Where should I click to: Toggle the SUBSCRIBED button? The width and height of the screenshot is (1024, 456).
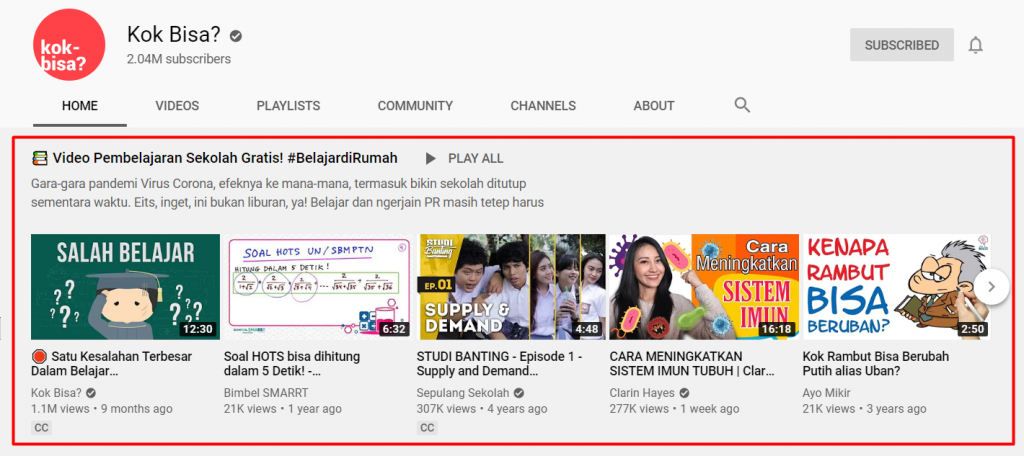click(x=902, y=45)
